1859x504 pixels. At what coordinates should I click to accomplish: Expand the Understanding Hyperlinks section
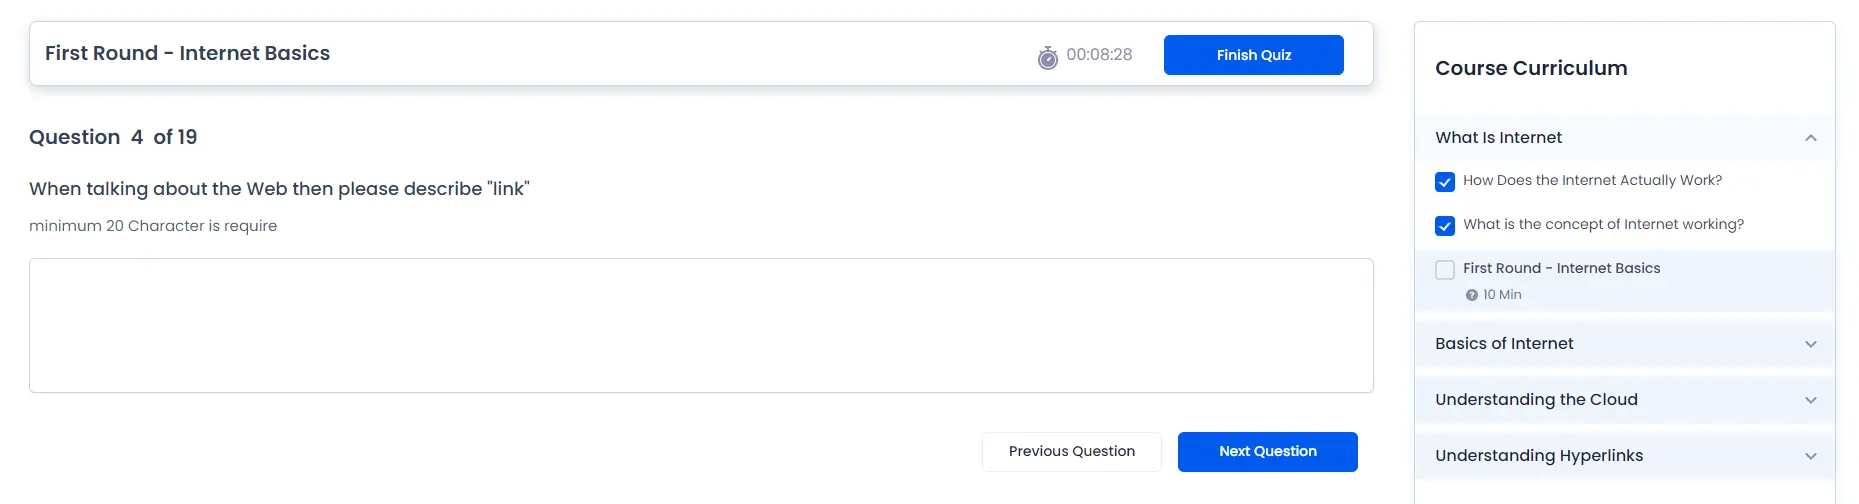(1625, 456)
